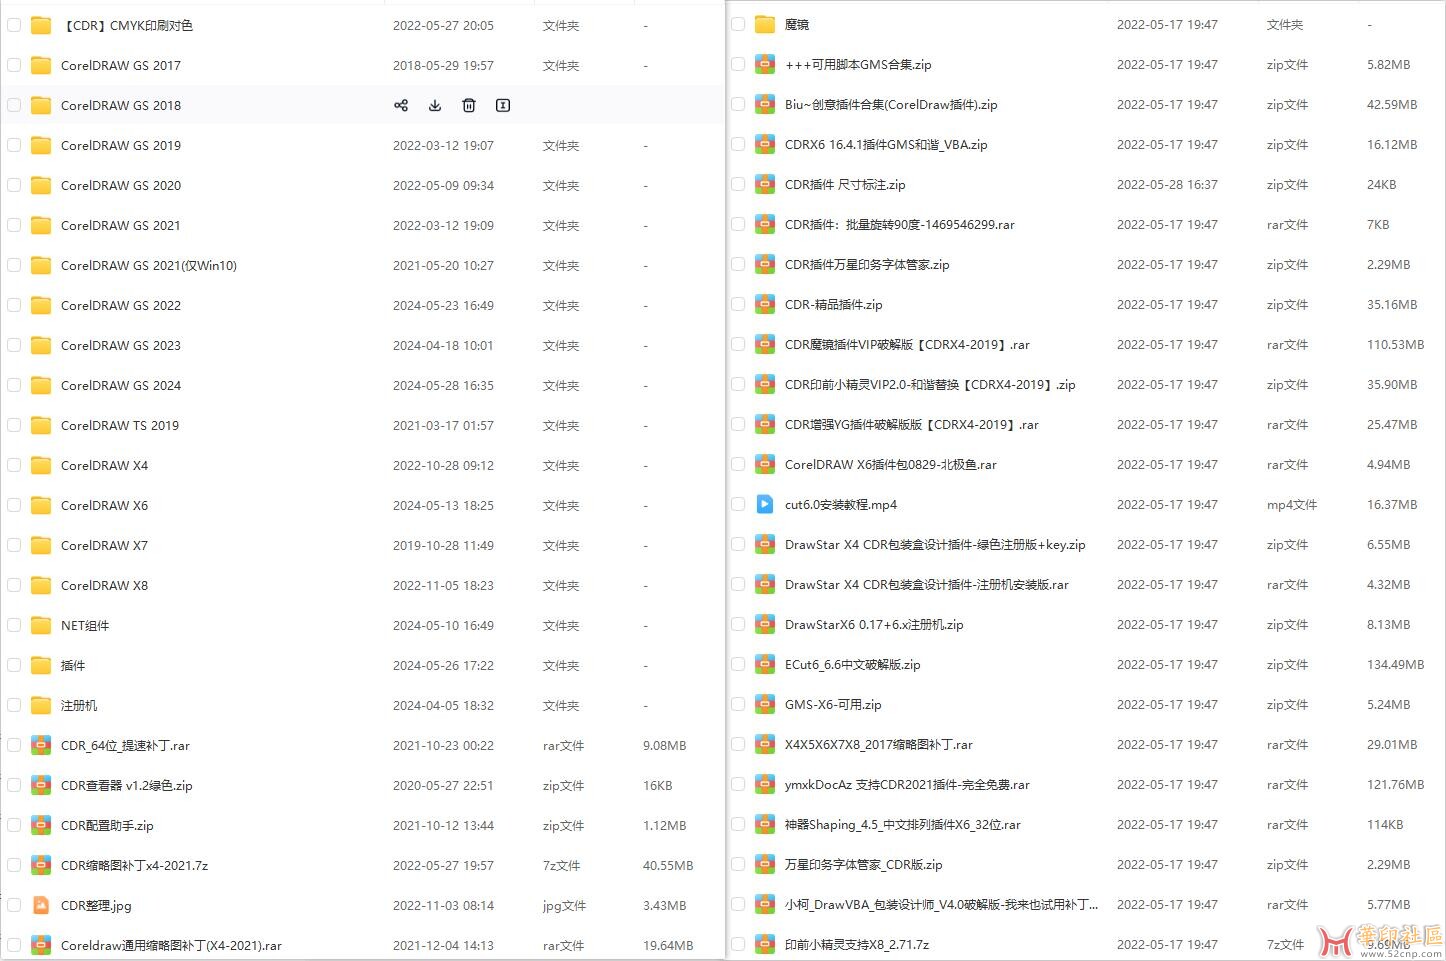Click download icon on CorelDRAW GS 2018 row
Image resolution: width=1446 pixels, height=961 pixels.
[435, 105]
